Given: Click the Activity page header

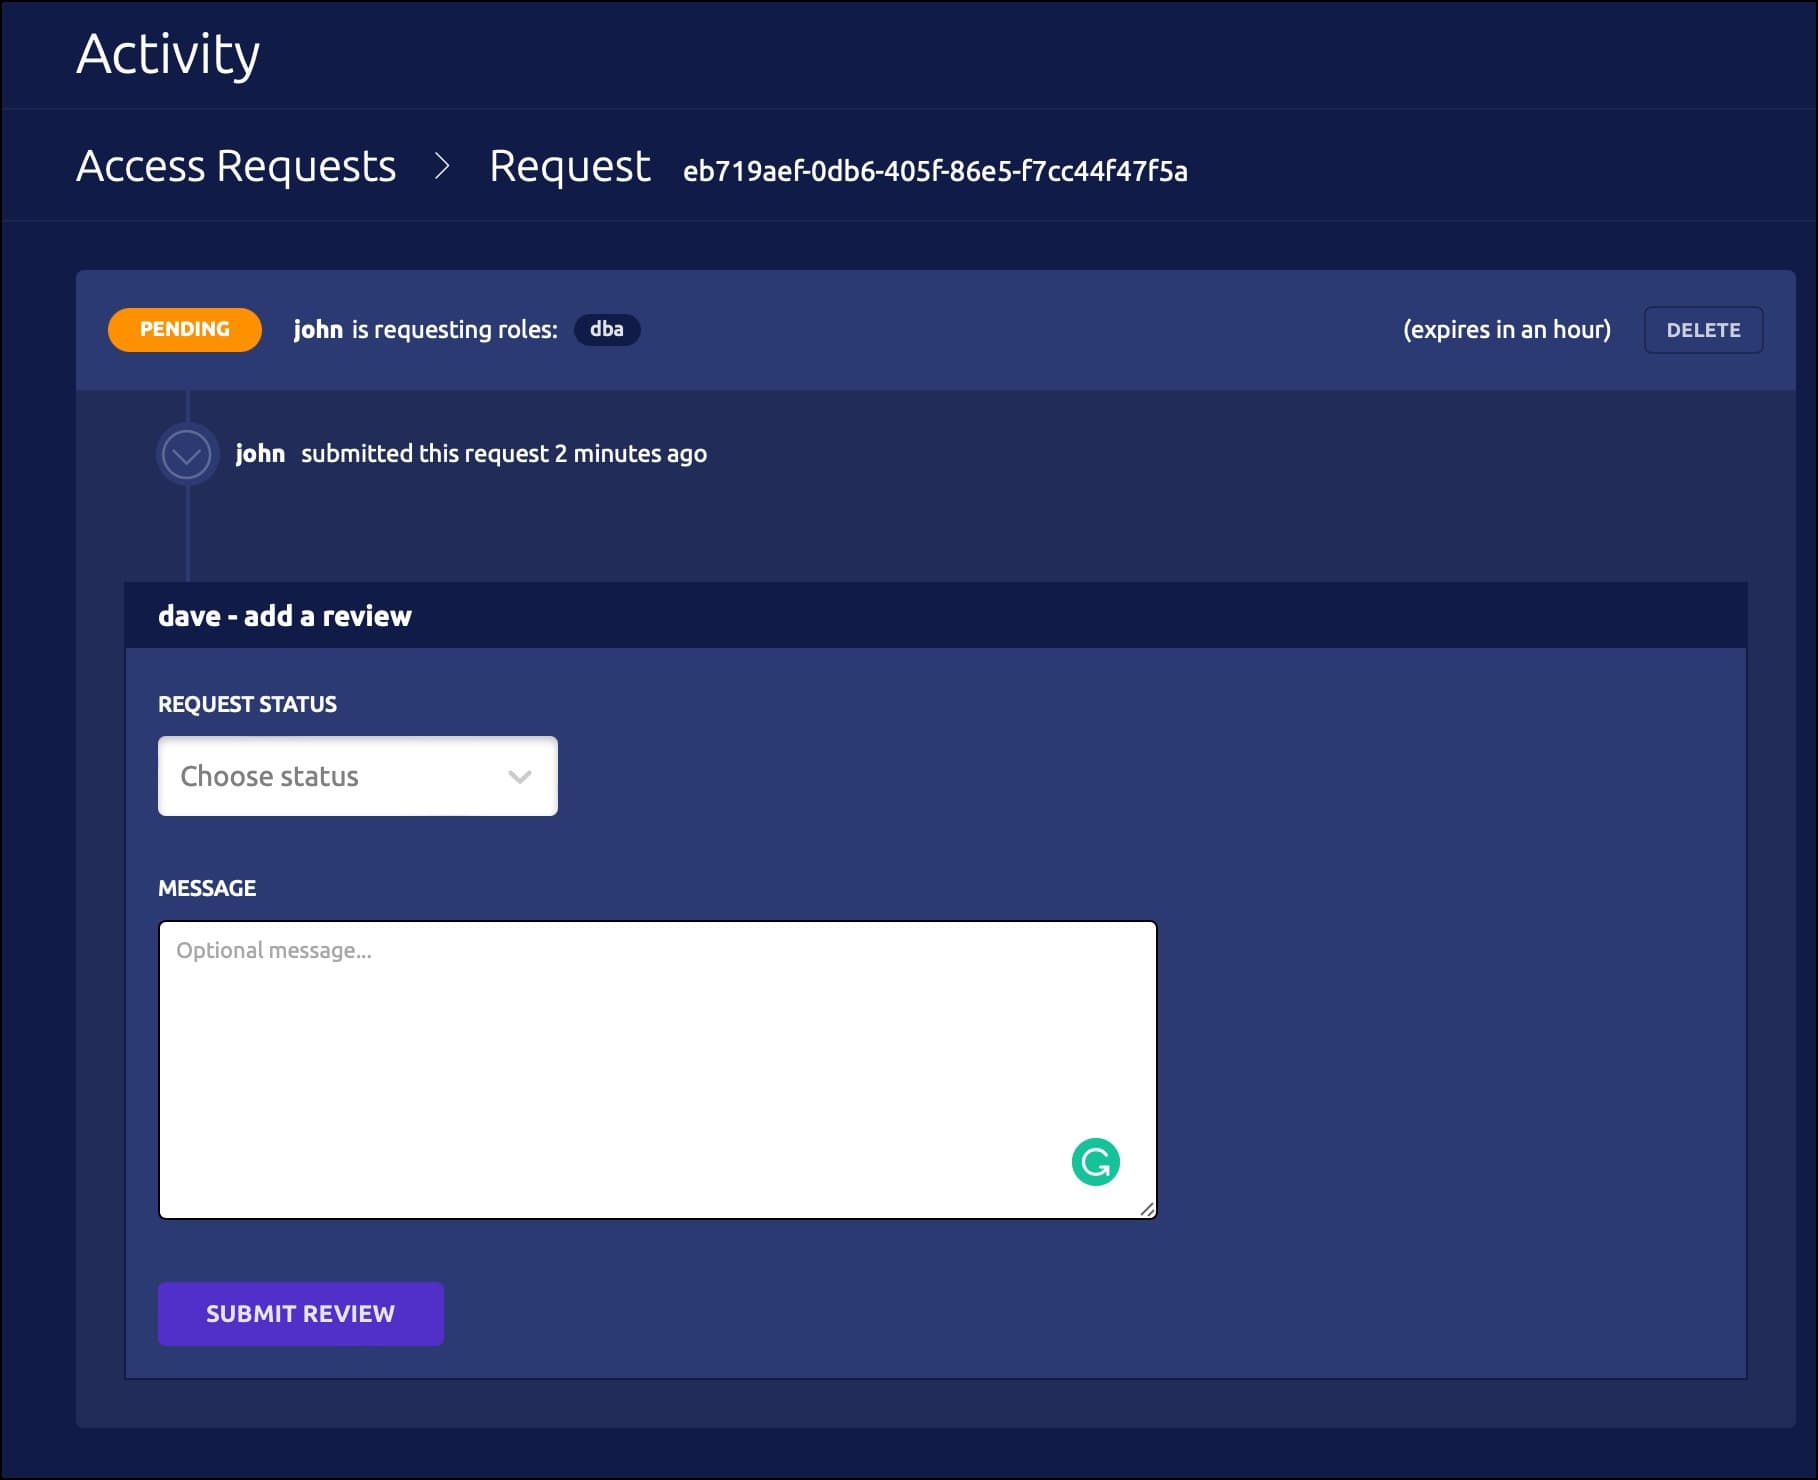Looking at the screenshot, I should click(169, 54).
